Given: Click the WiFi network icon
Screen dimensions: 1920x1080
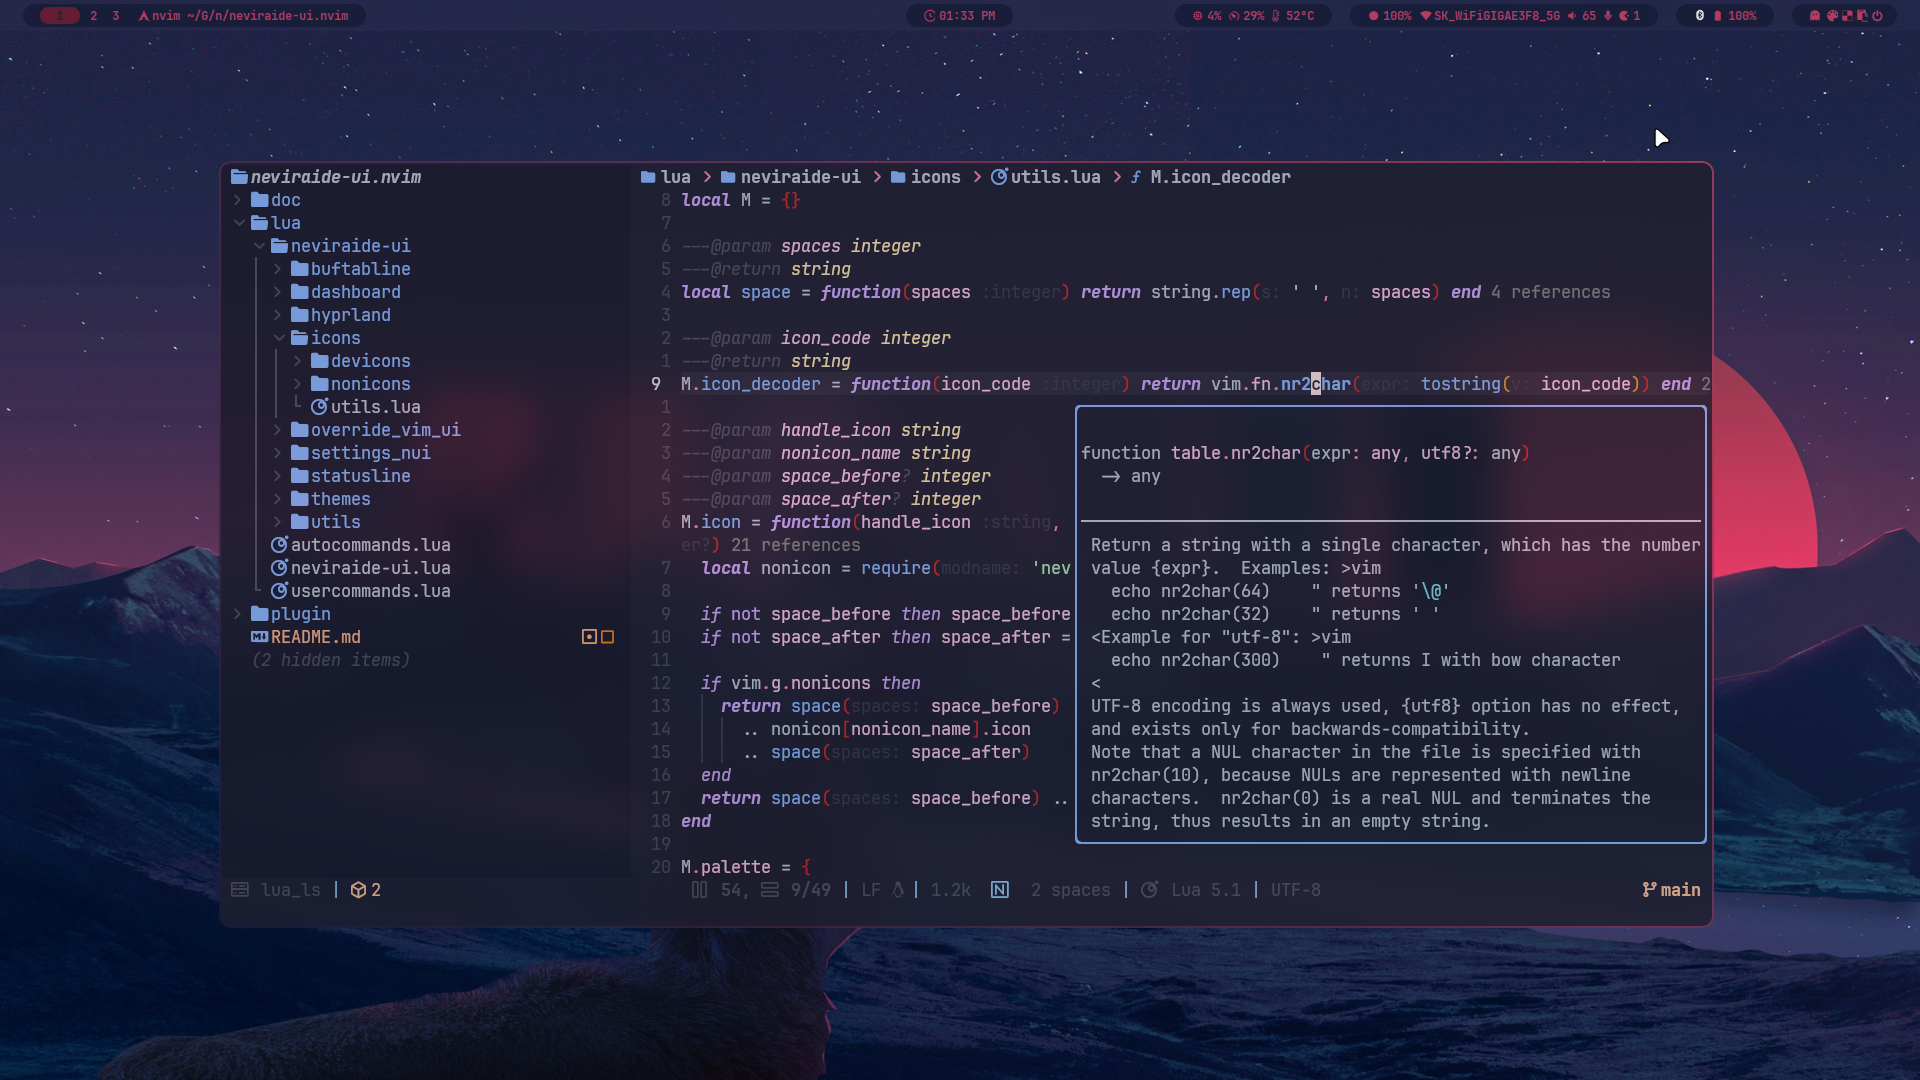Looking at the screenshot, I should tap(1426, 16).
